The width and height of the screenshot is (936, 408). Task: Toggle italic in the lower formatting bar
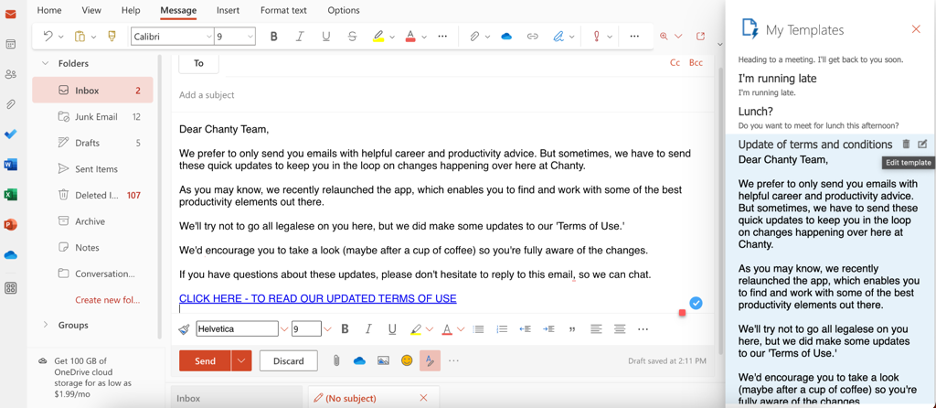click(368, 329)
